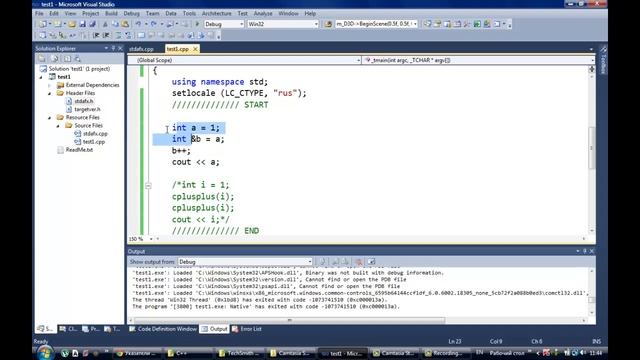This screenshot has width=640, height=360.
Task: Click the Save All toolbar icon
Action: tap(93, 24)
